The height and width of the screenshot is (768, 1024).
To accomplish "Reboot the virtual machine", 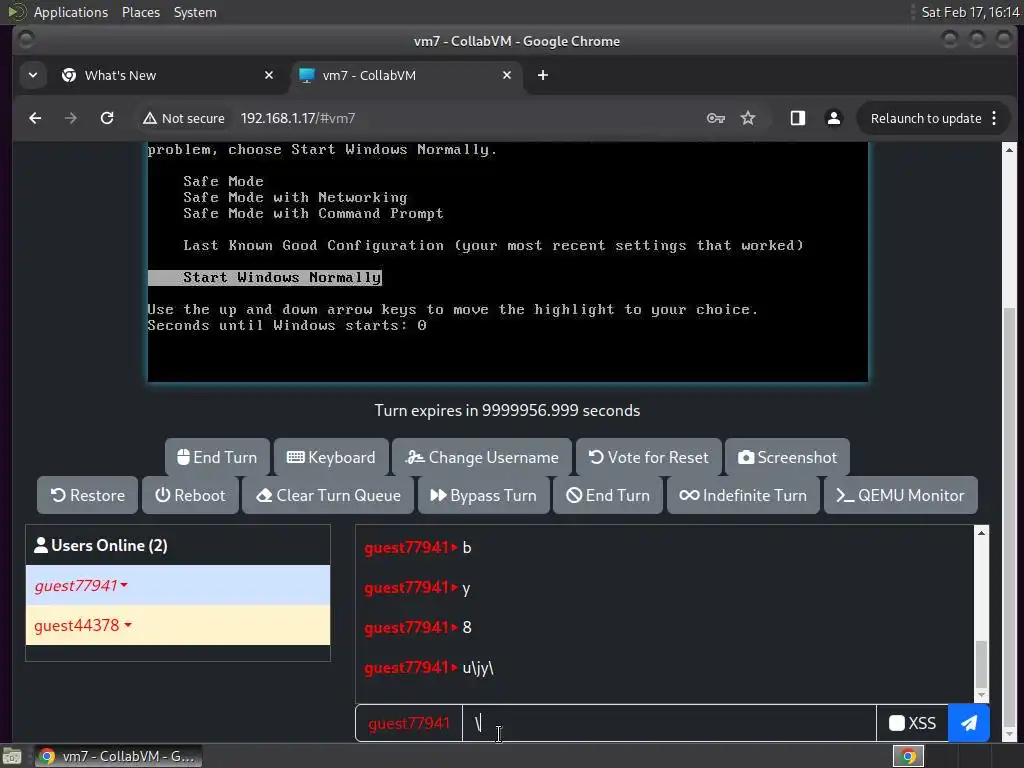I will click(190, 495).
